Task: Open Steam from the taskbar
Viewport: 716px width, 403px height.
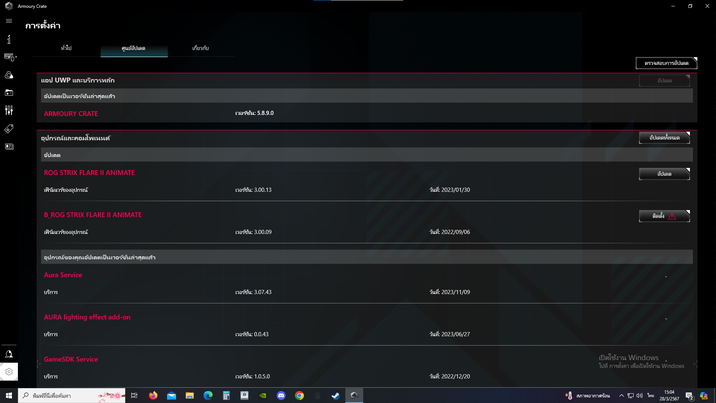Action: pos(336,396)
